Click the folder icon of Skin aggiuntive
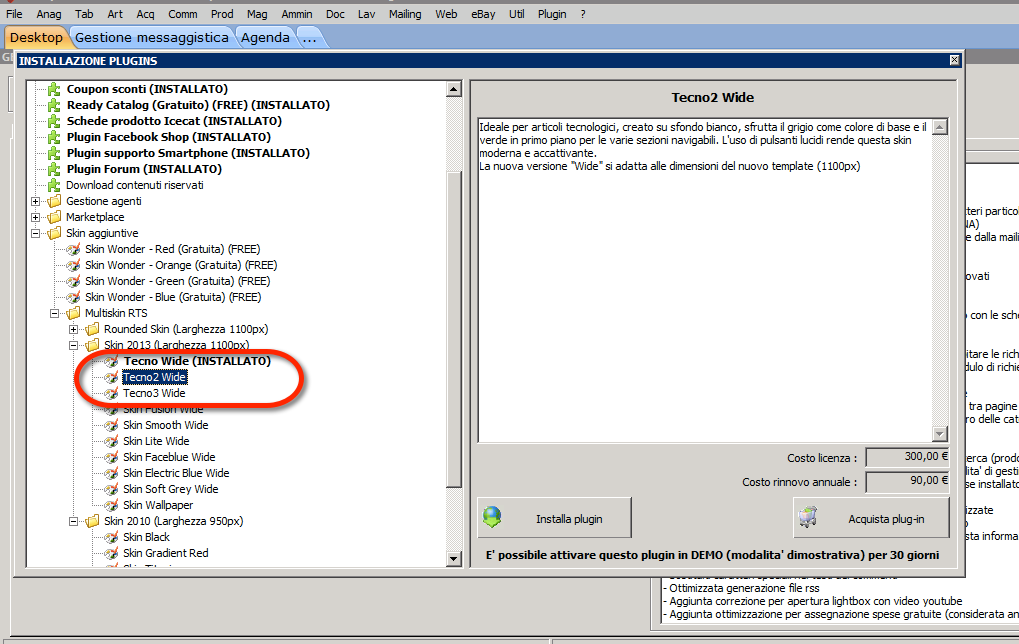This screenshot has width=1019, height=644. pos(55,233)
